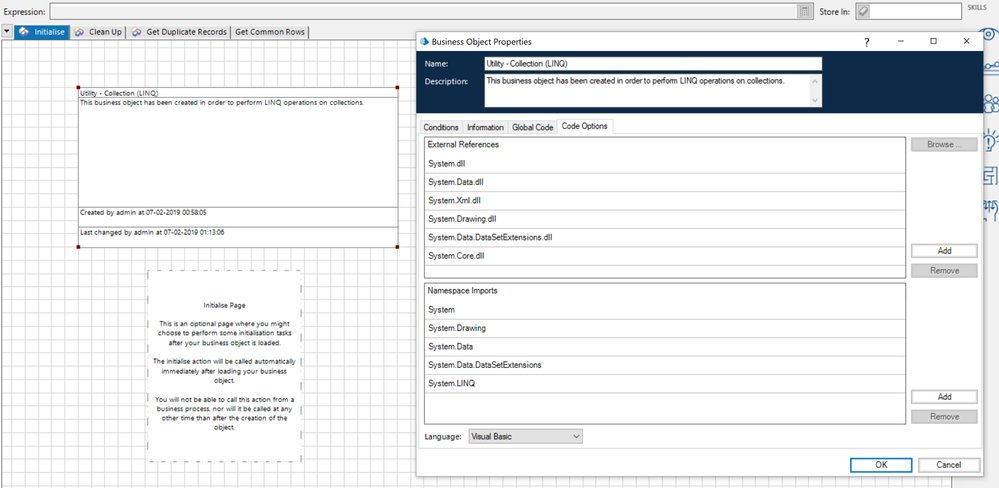Open the Language dropdown showing Visual Basic
Viewport: 999px width, 488px height.
[x=525, y=437]
